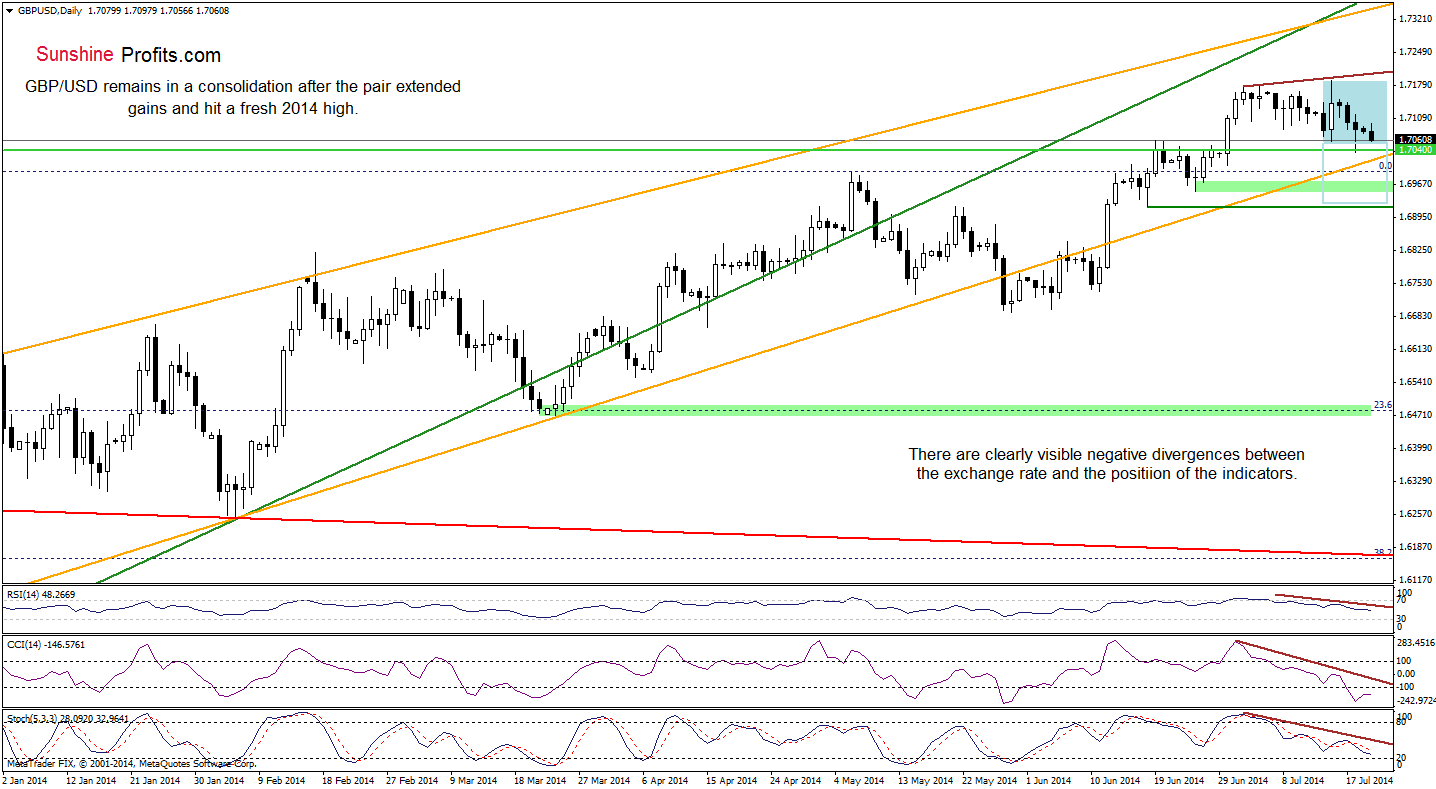Click the green 1.70400 level tag
Image resolution: width=1436 pixels, height=789 pixels.
1414,149
